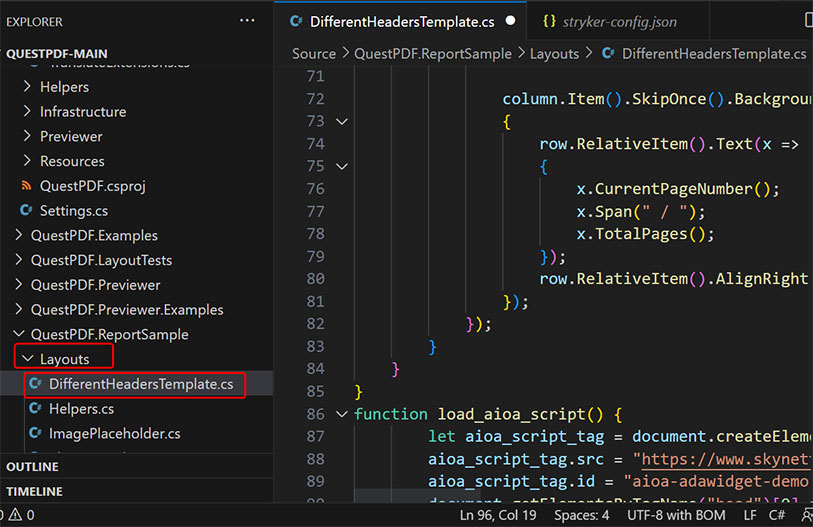The height and width of the screenshot is (527, 813).
Task: Click the split editor icon at top right
Action: click(x=807, y=21)
